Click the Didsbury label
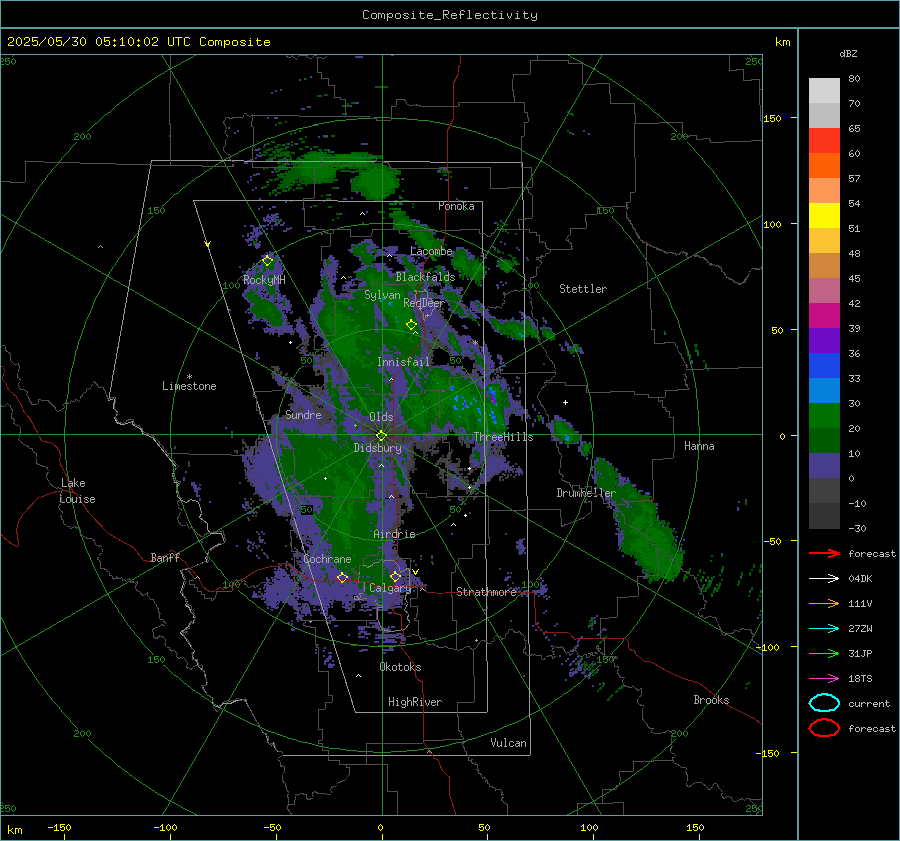 tap(377, 448)
